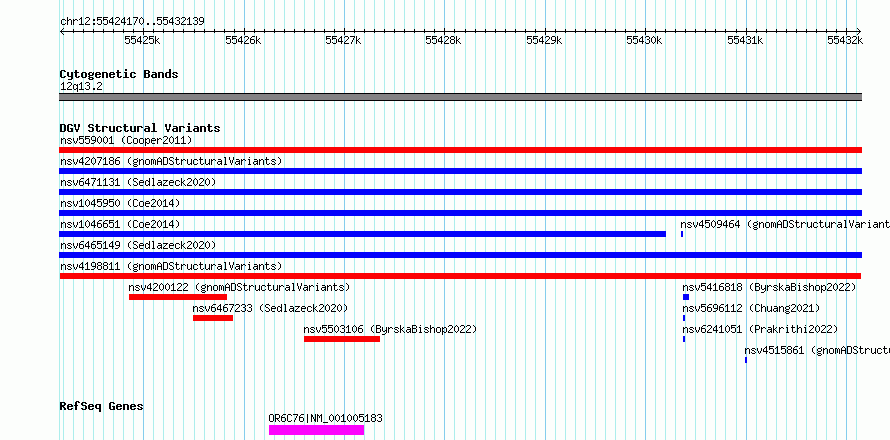
Task: Click the blue nsv1045950 variant bar
Action: coord(460,213)
